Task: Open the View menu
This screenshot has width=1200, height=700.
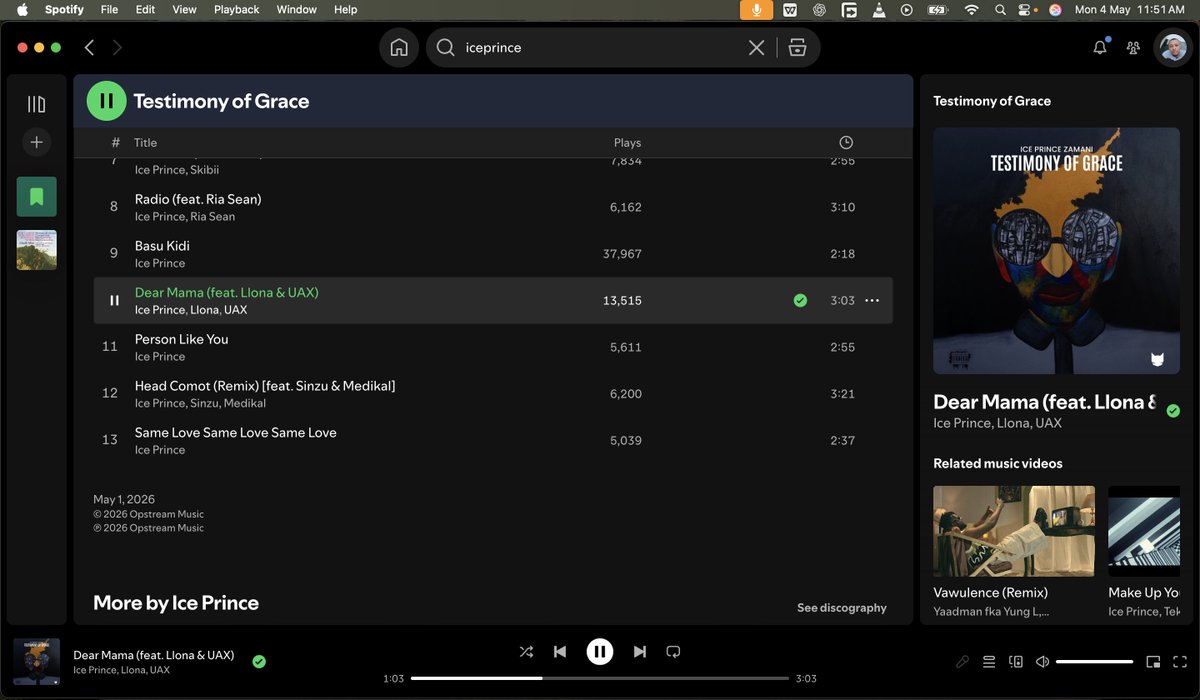Action: point(184,10)
